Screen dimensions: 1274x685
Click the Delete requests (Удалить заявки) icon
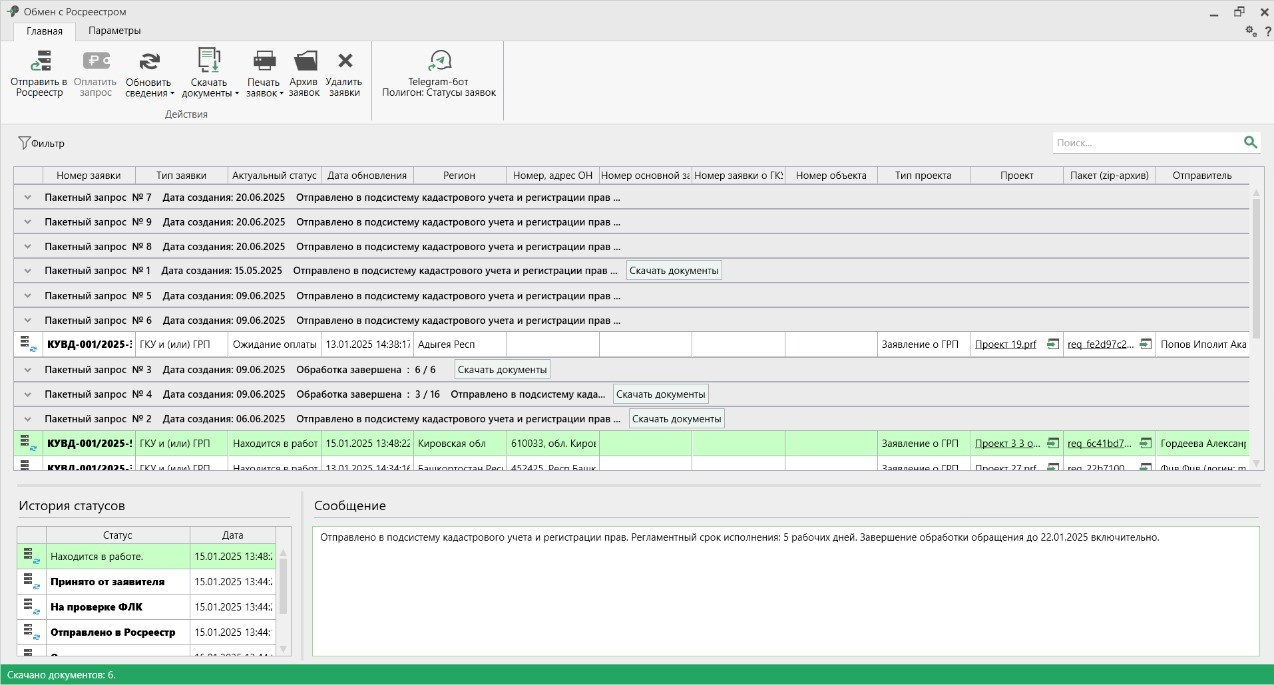344,62
